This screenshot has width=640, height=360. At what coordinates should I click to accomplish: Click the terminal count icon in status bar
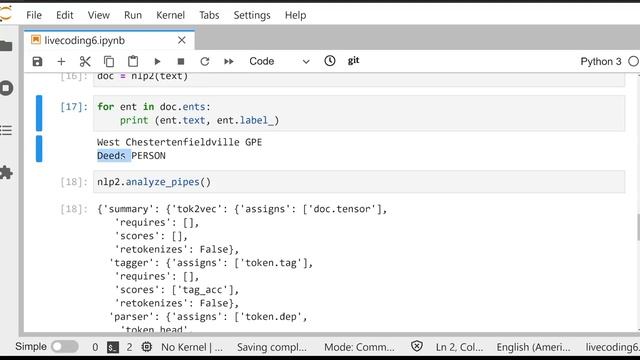[x=113, y=347]
